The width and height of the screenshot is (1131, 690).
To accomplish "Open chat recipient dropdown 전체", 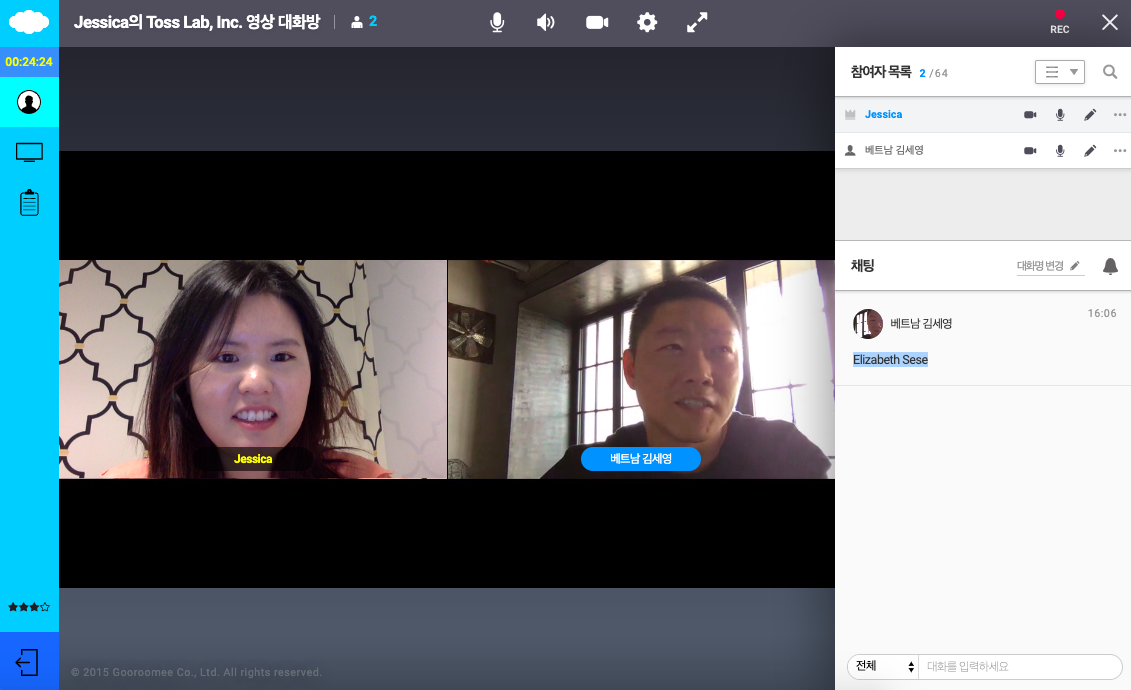I will pos(882,666).
